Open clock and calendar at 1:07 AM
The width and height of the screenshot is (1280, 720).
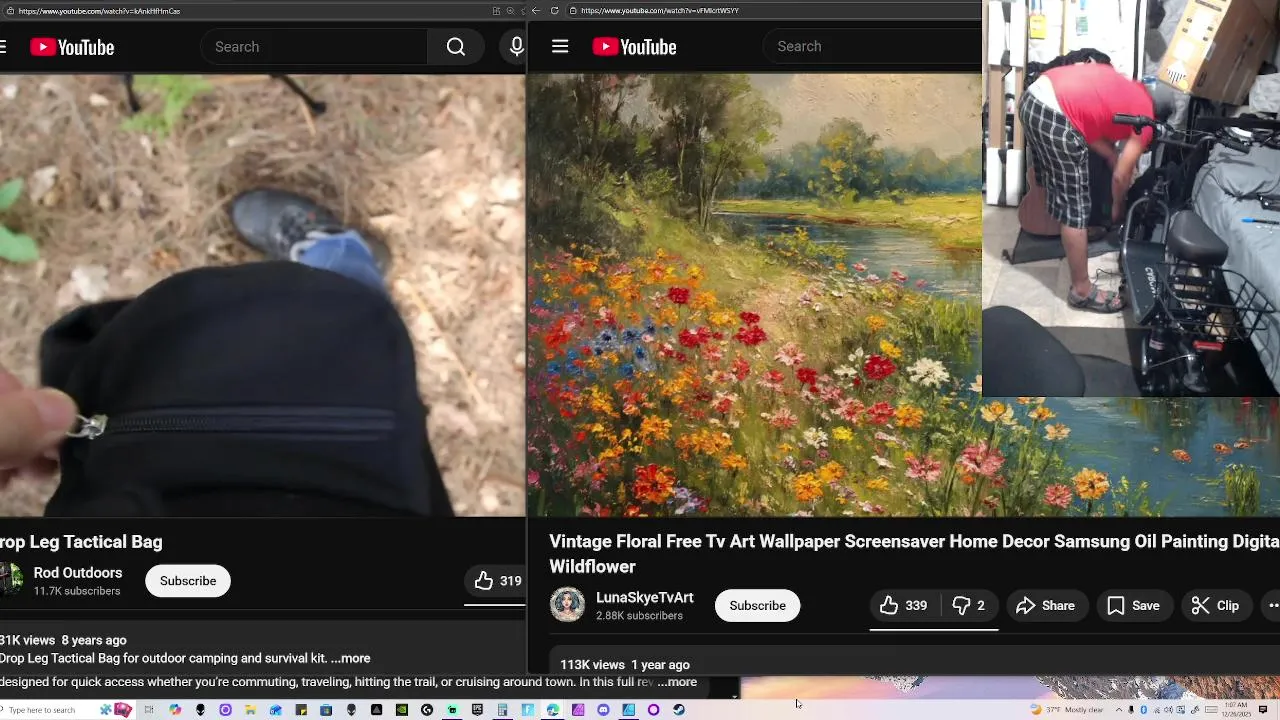click(1236, 710)
